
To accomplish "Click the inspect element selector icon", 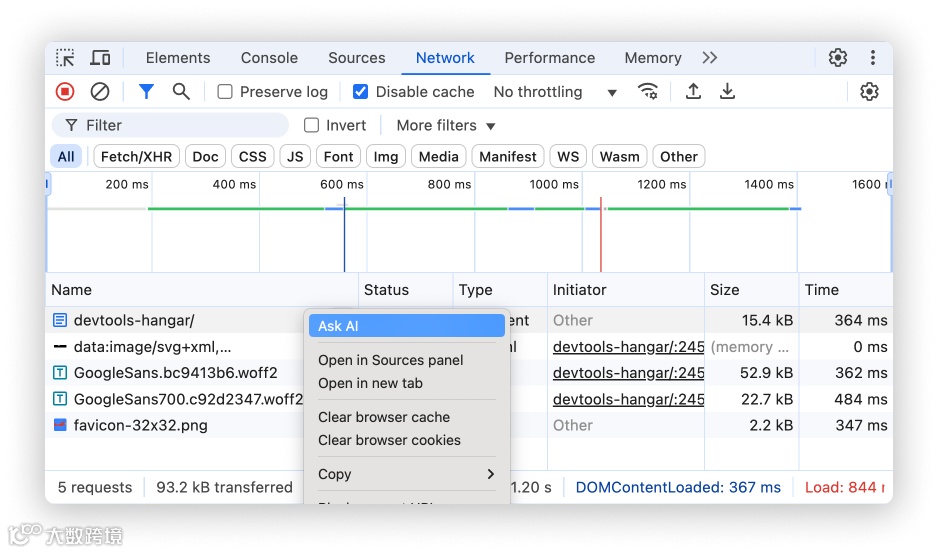I will 65,58.
